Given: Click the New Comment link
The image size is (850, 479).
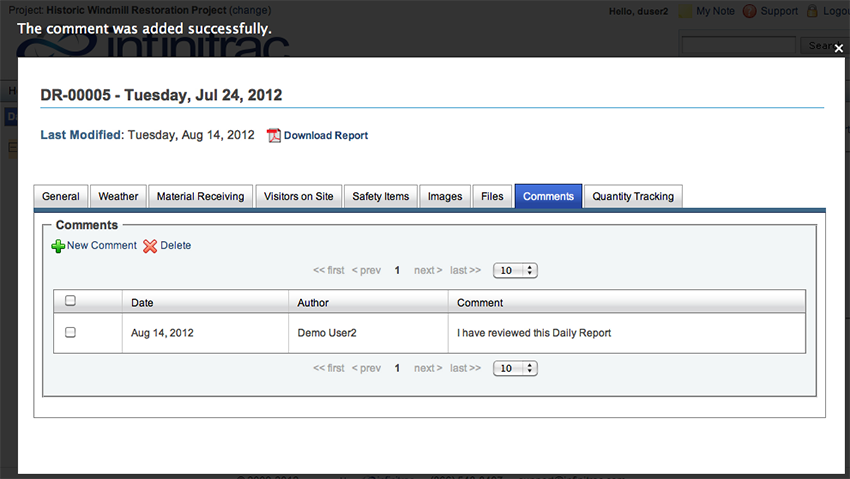Looking at the screenshot, I should [x=102, y=245].
